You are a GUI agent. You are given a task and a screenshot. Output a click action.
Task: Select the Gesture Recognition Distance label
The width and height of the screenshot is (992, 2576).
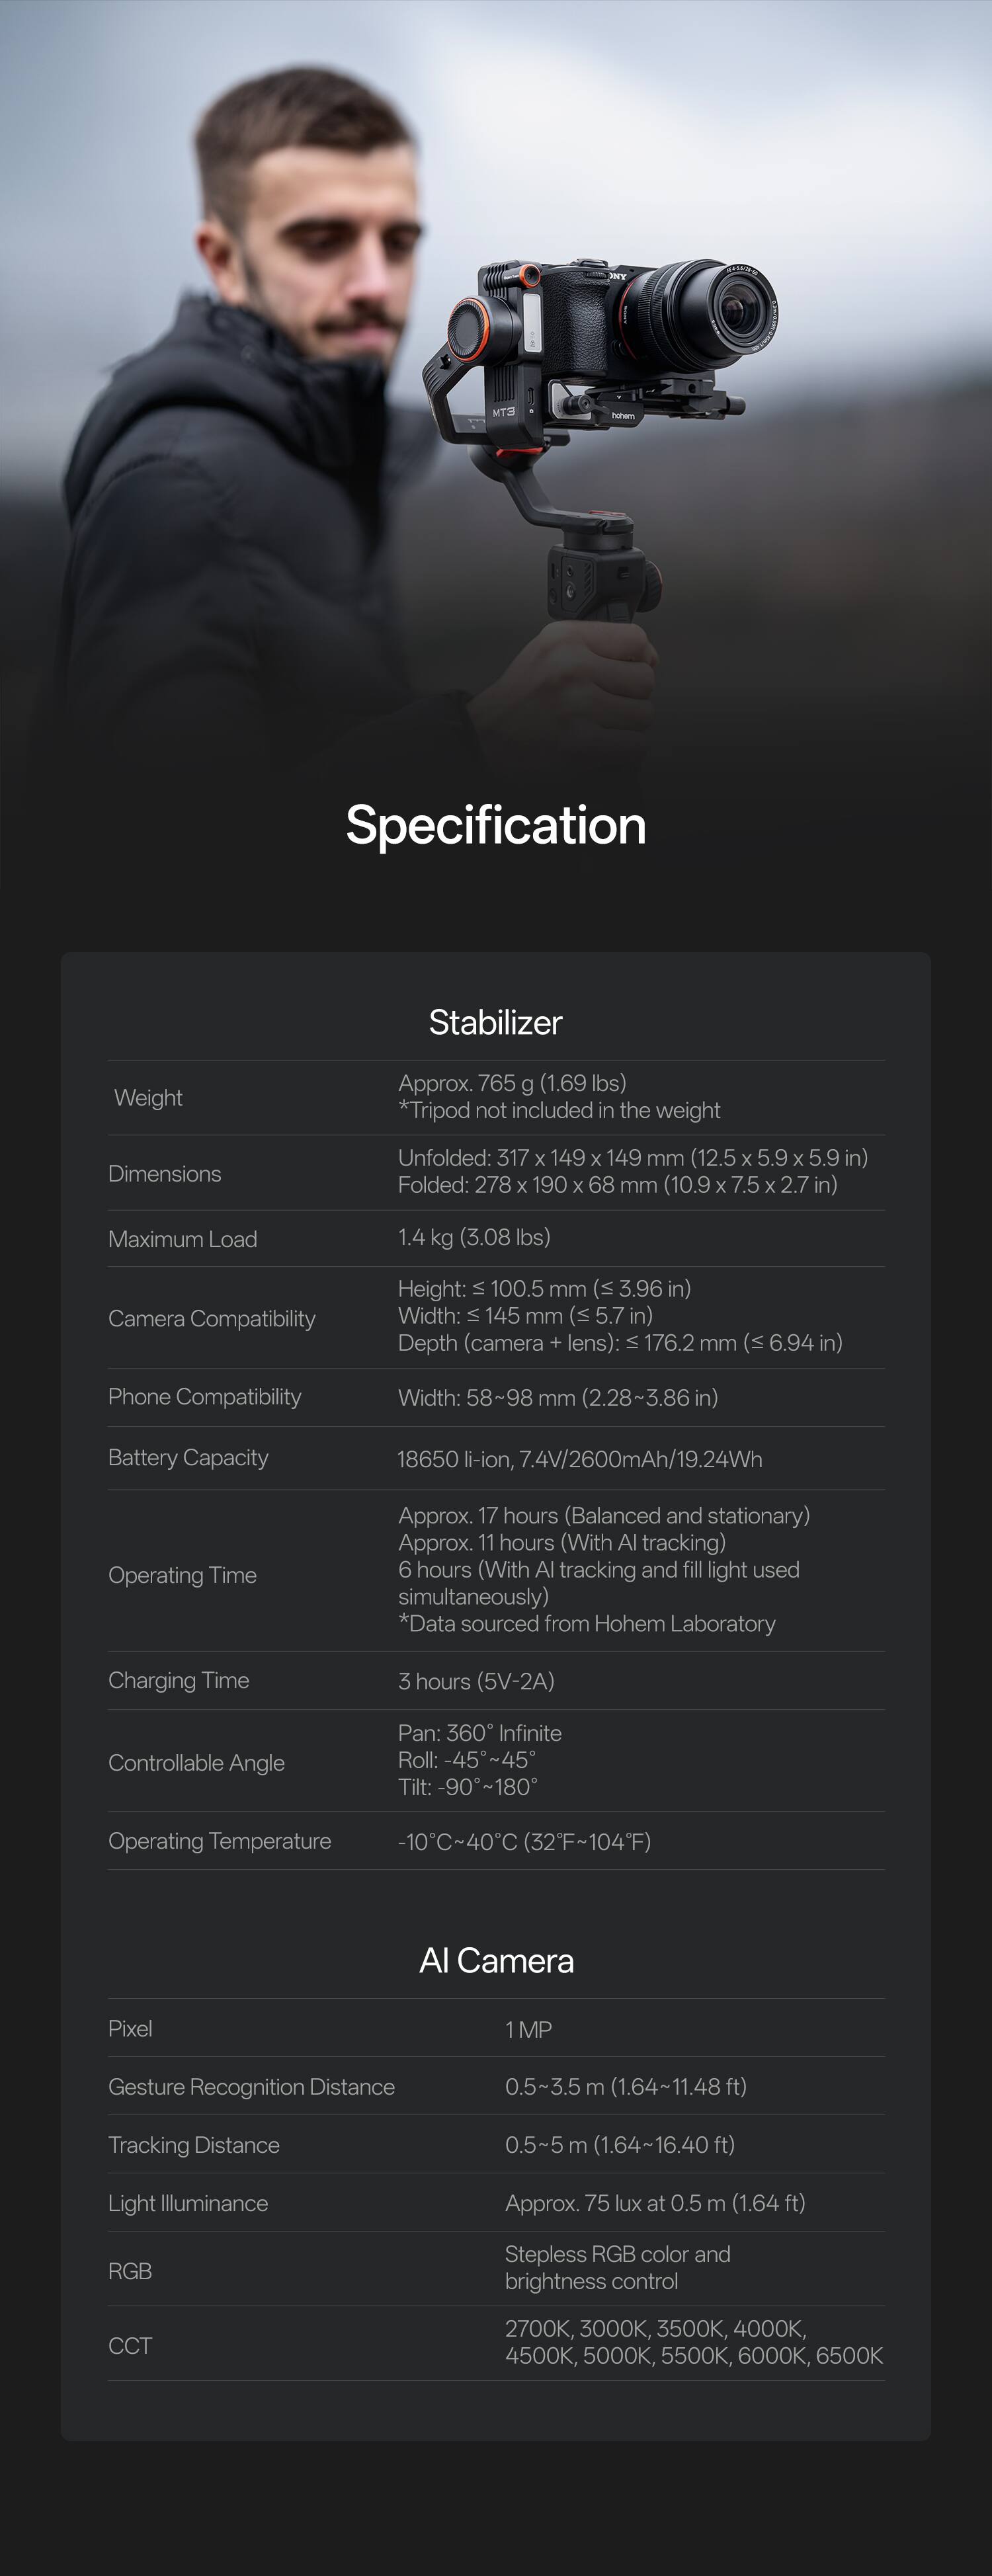click(x=251, y=2087)
